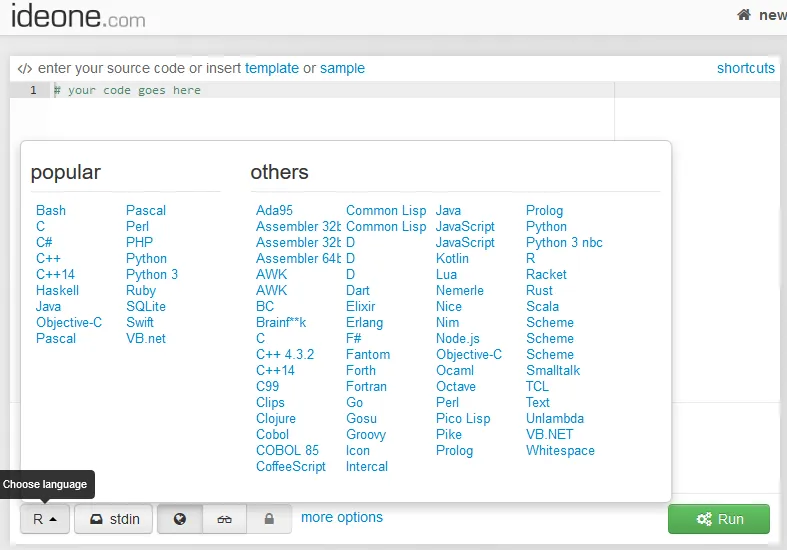This screenshot has width=787, height=550.
Task: Choose C++ from popular languages
Action: tap(48, 258)
